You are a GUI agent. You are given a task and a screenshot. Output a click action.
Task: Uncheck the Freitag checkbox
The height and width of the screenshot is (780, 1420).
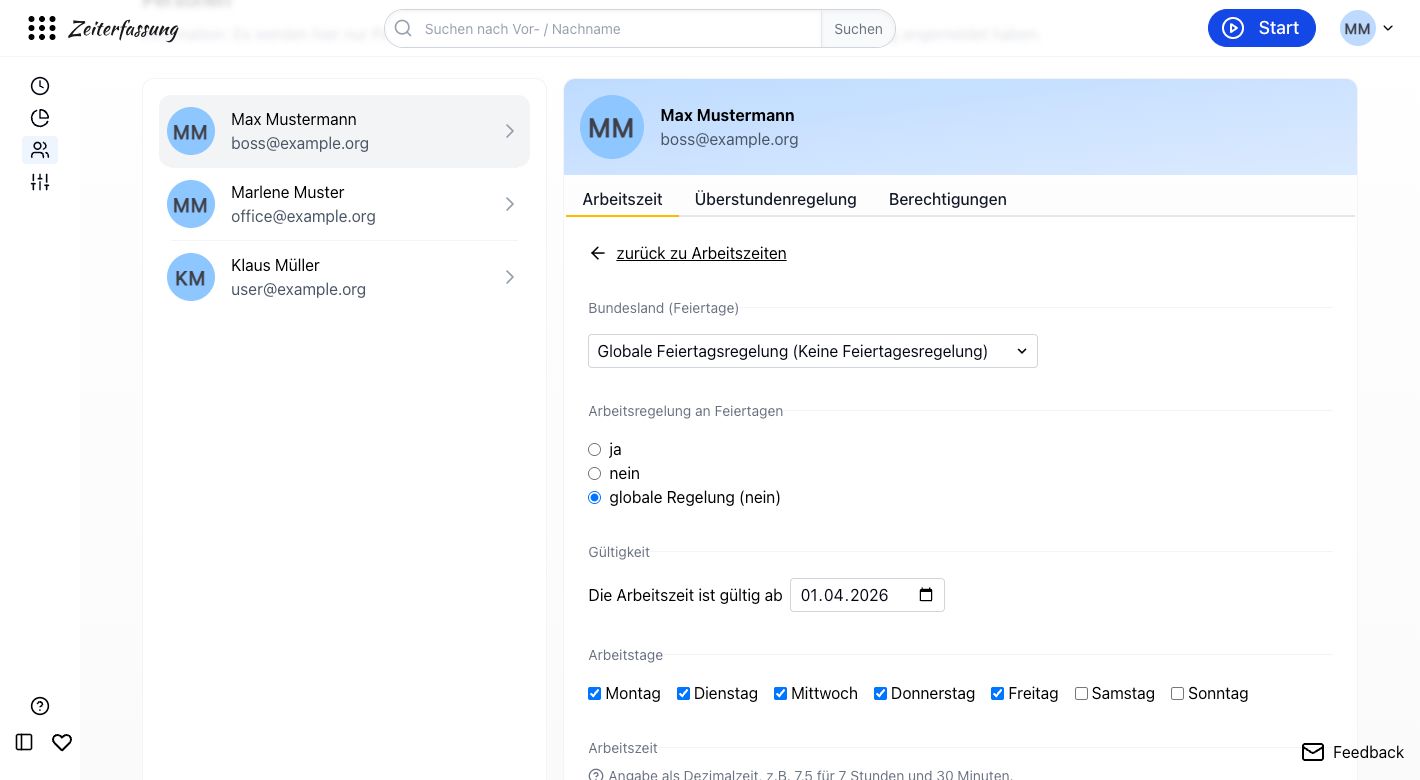998,694
